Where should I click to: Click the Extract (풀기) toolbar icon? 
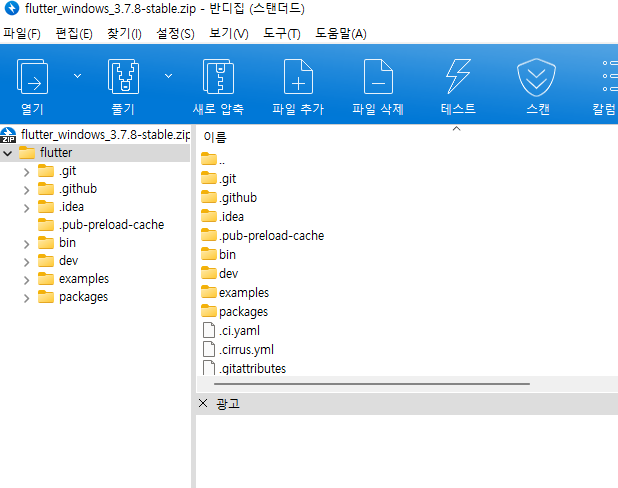[123, 76]
